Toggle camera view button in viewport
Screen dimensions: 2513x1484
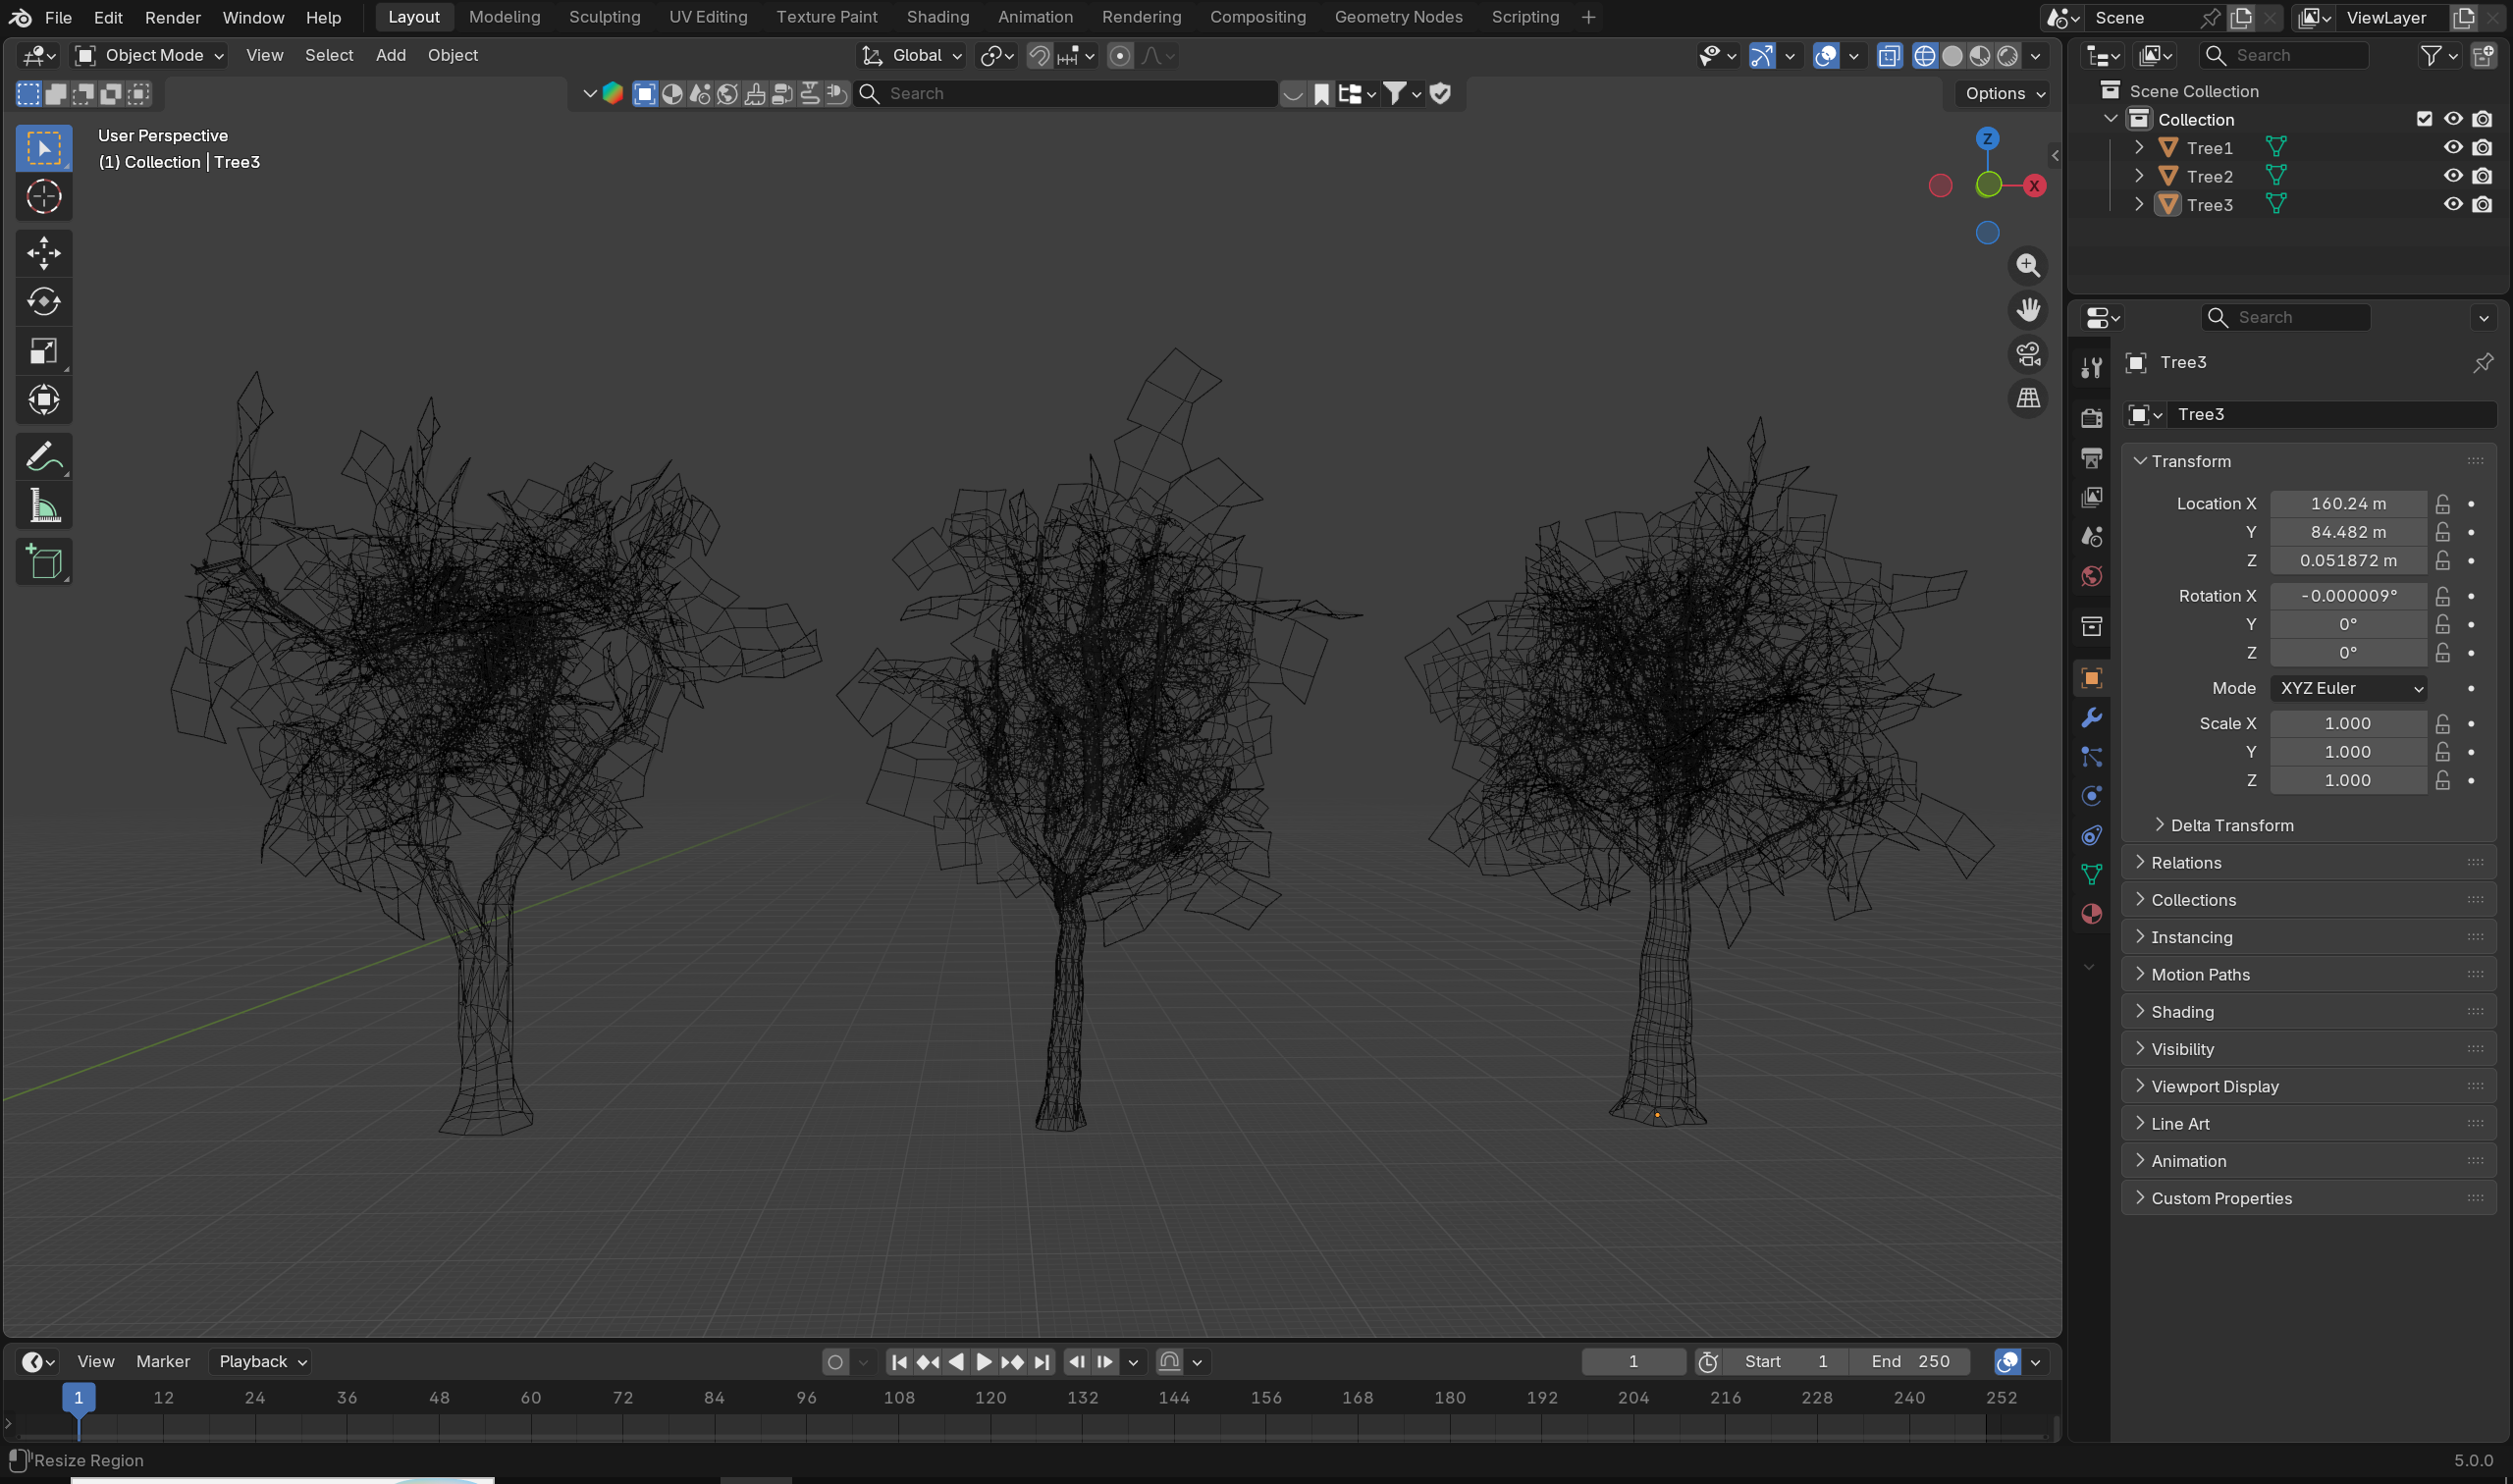2028,354
